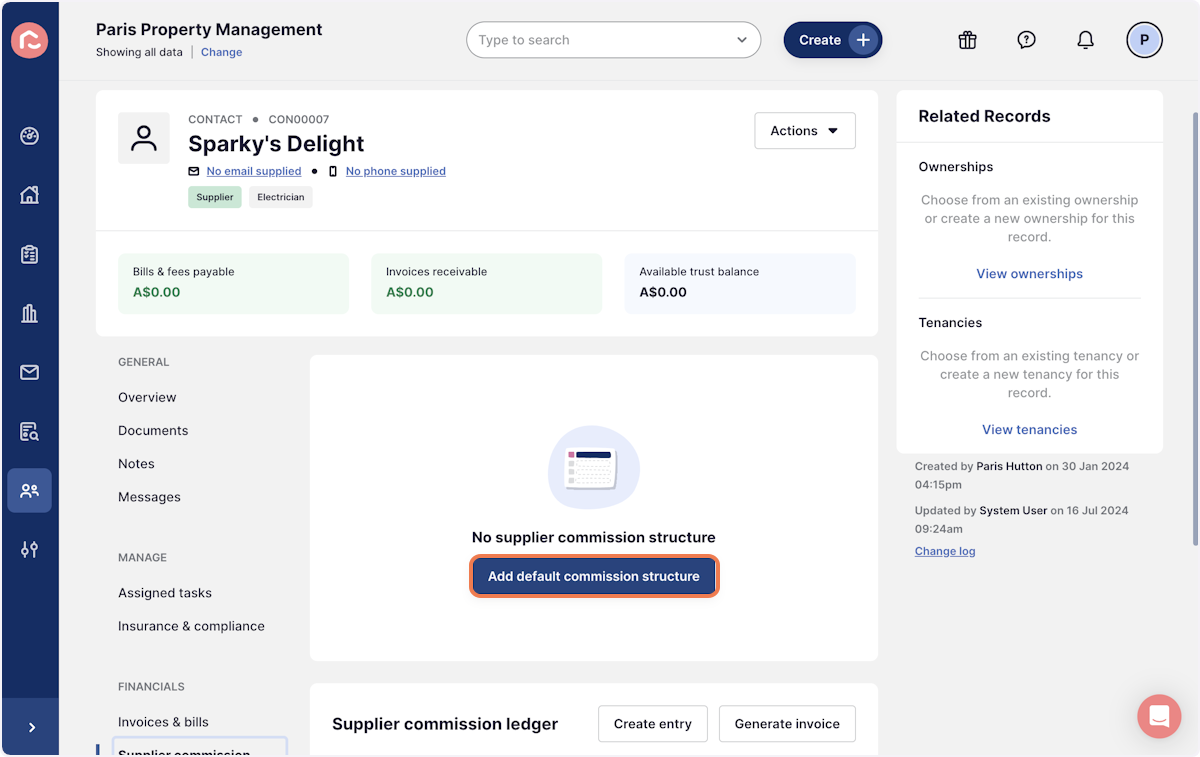
Task: Open the user profile avatar P
Action: click(1144, 40)
